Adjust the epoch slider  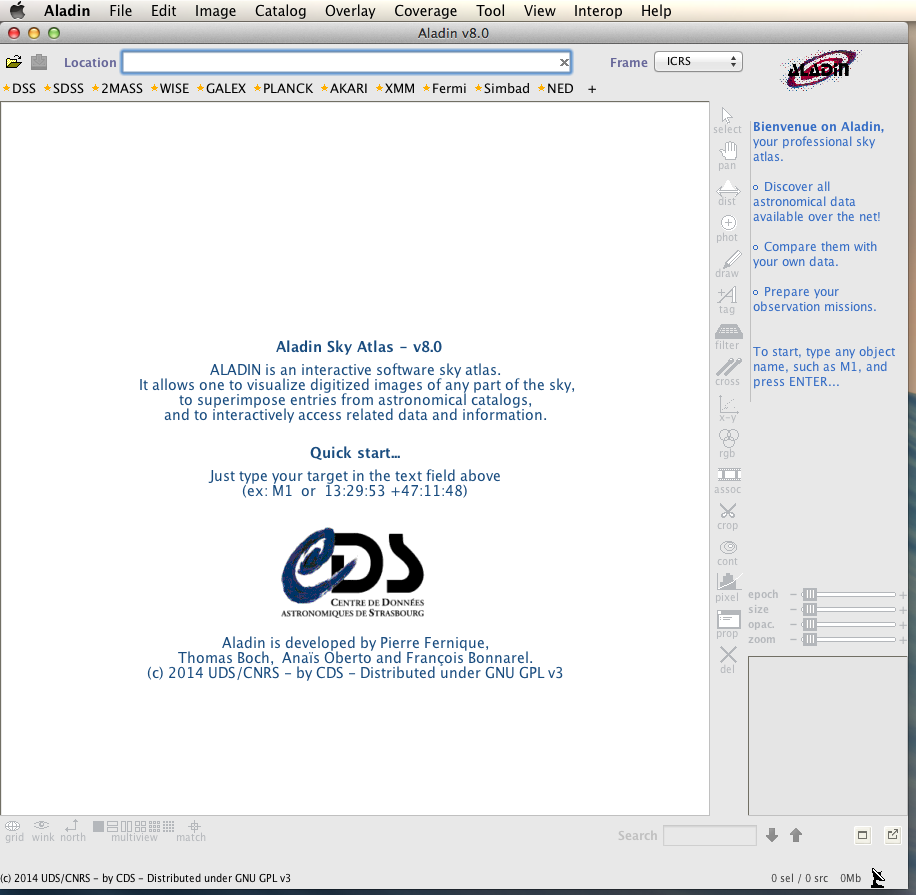(x=849, y=594)
